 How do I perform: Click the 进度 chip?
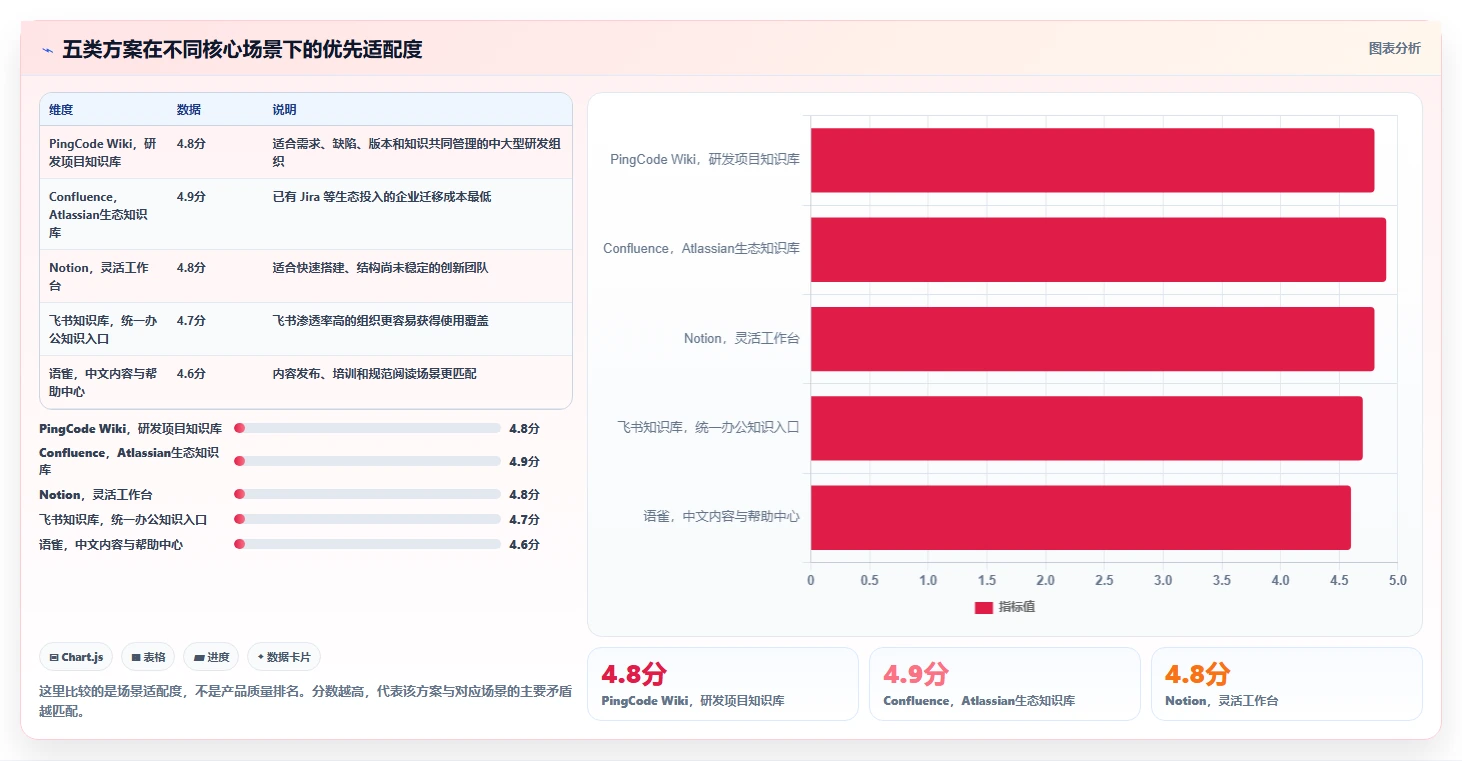click(211, 657)
